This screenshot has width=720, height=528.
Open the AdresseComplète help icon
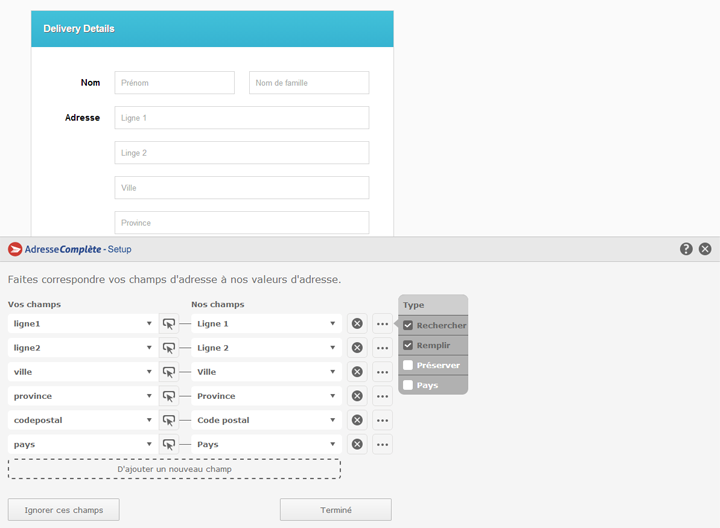pos(686,249)
